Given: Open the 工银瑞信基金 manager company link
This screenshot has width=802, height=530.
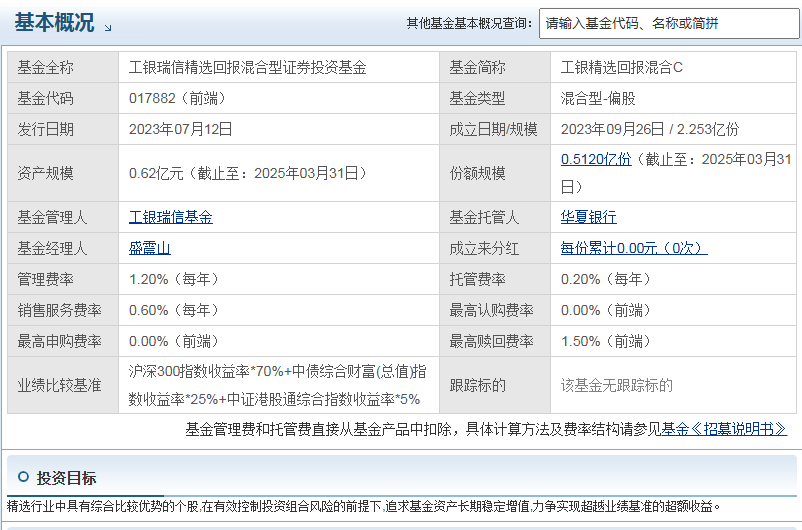Looking at the screenshot, I should tap(170, 217).
